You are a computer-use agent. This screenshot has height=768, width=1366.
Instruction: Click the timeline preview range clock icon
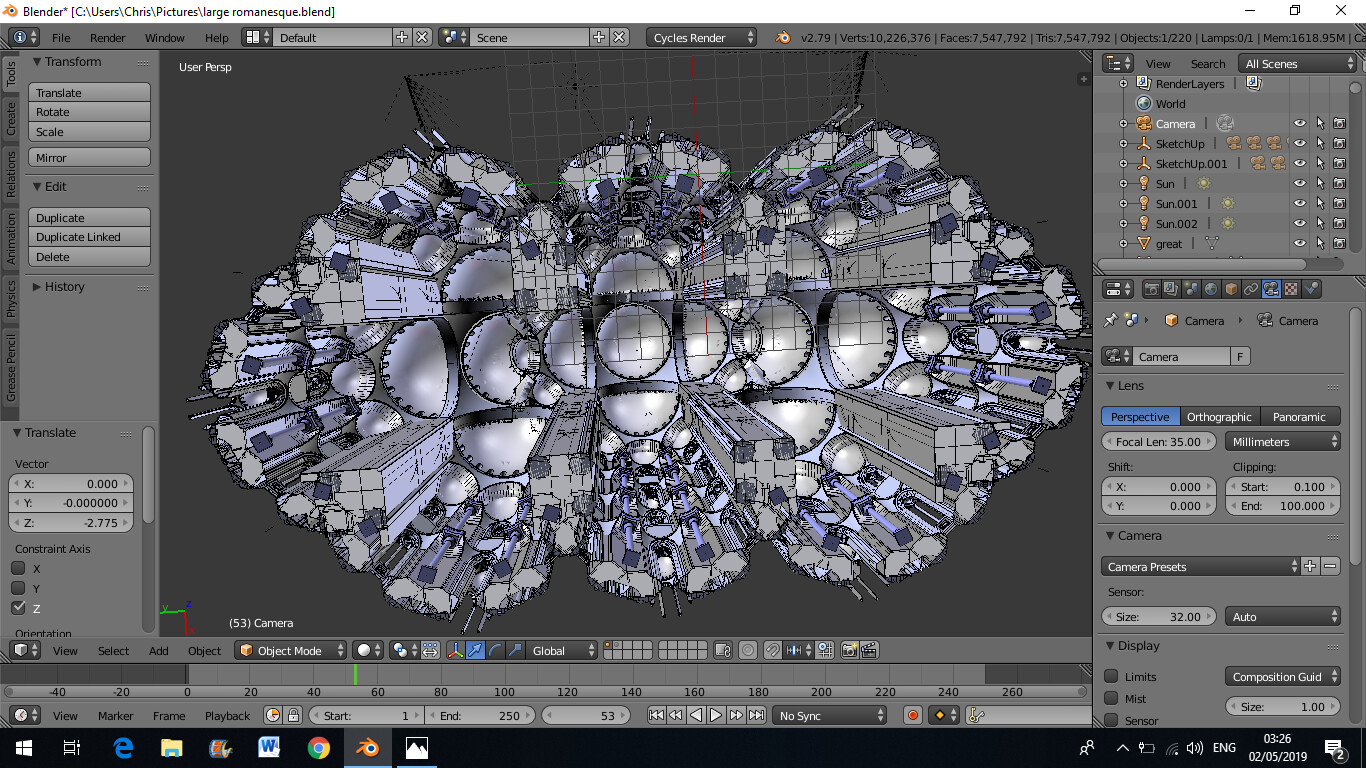(x=273, y=715)
